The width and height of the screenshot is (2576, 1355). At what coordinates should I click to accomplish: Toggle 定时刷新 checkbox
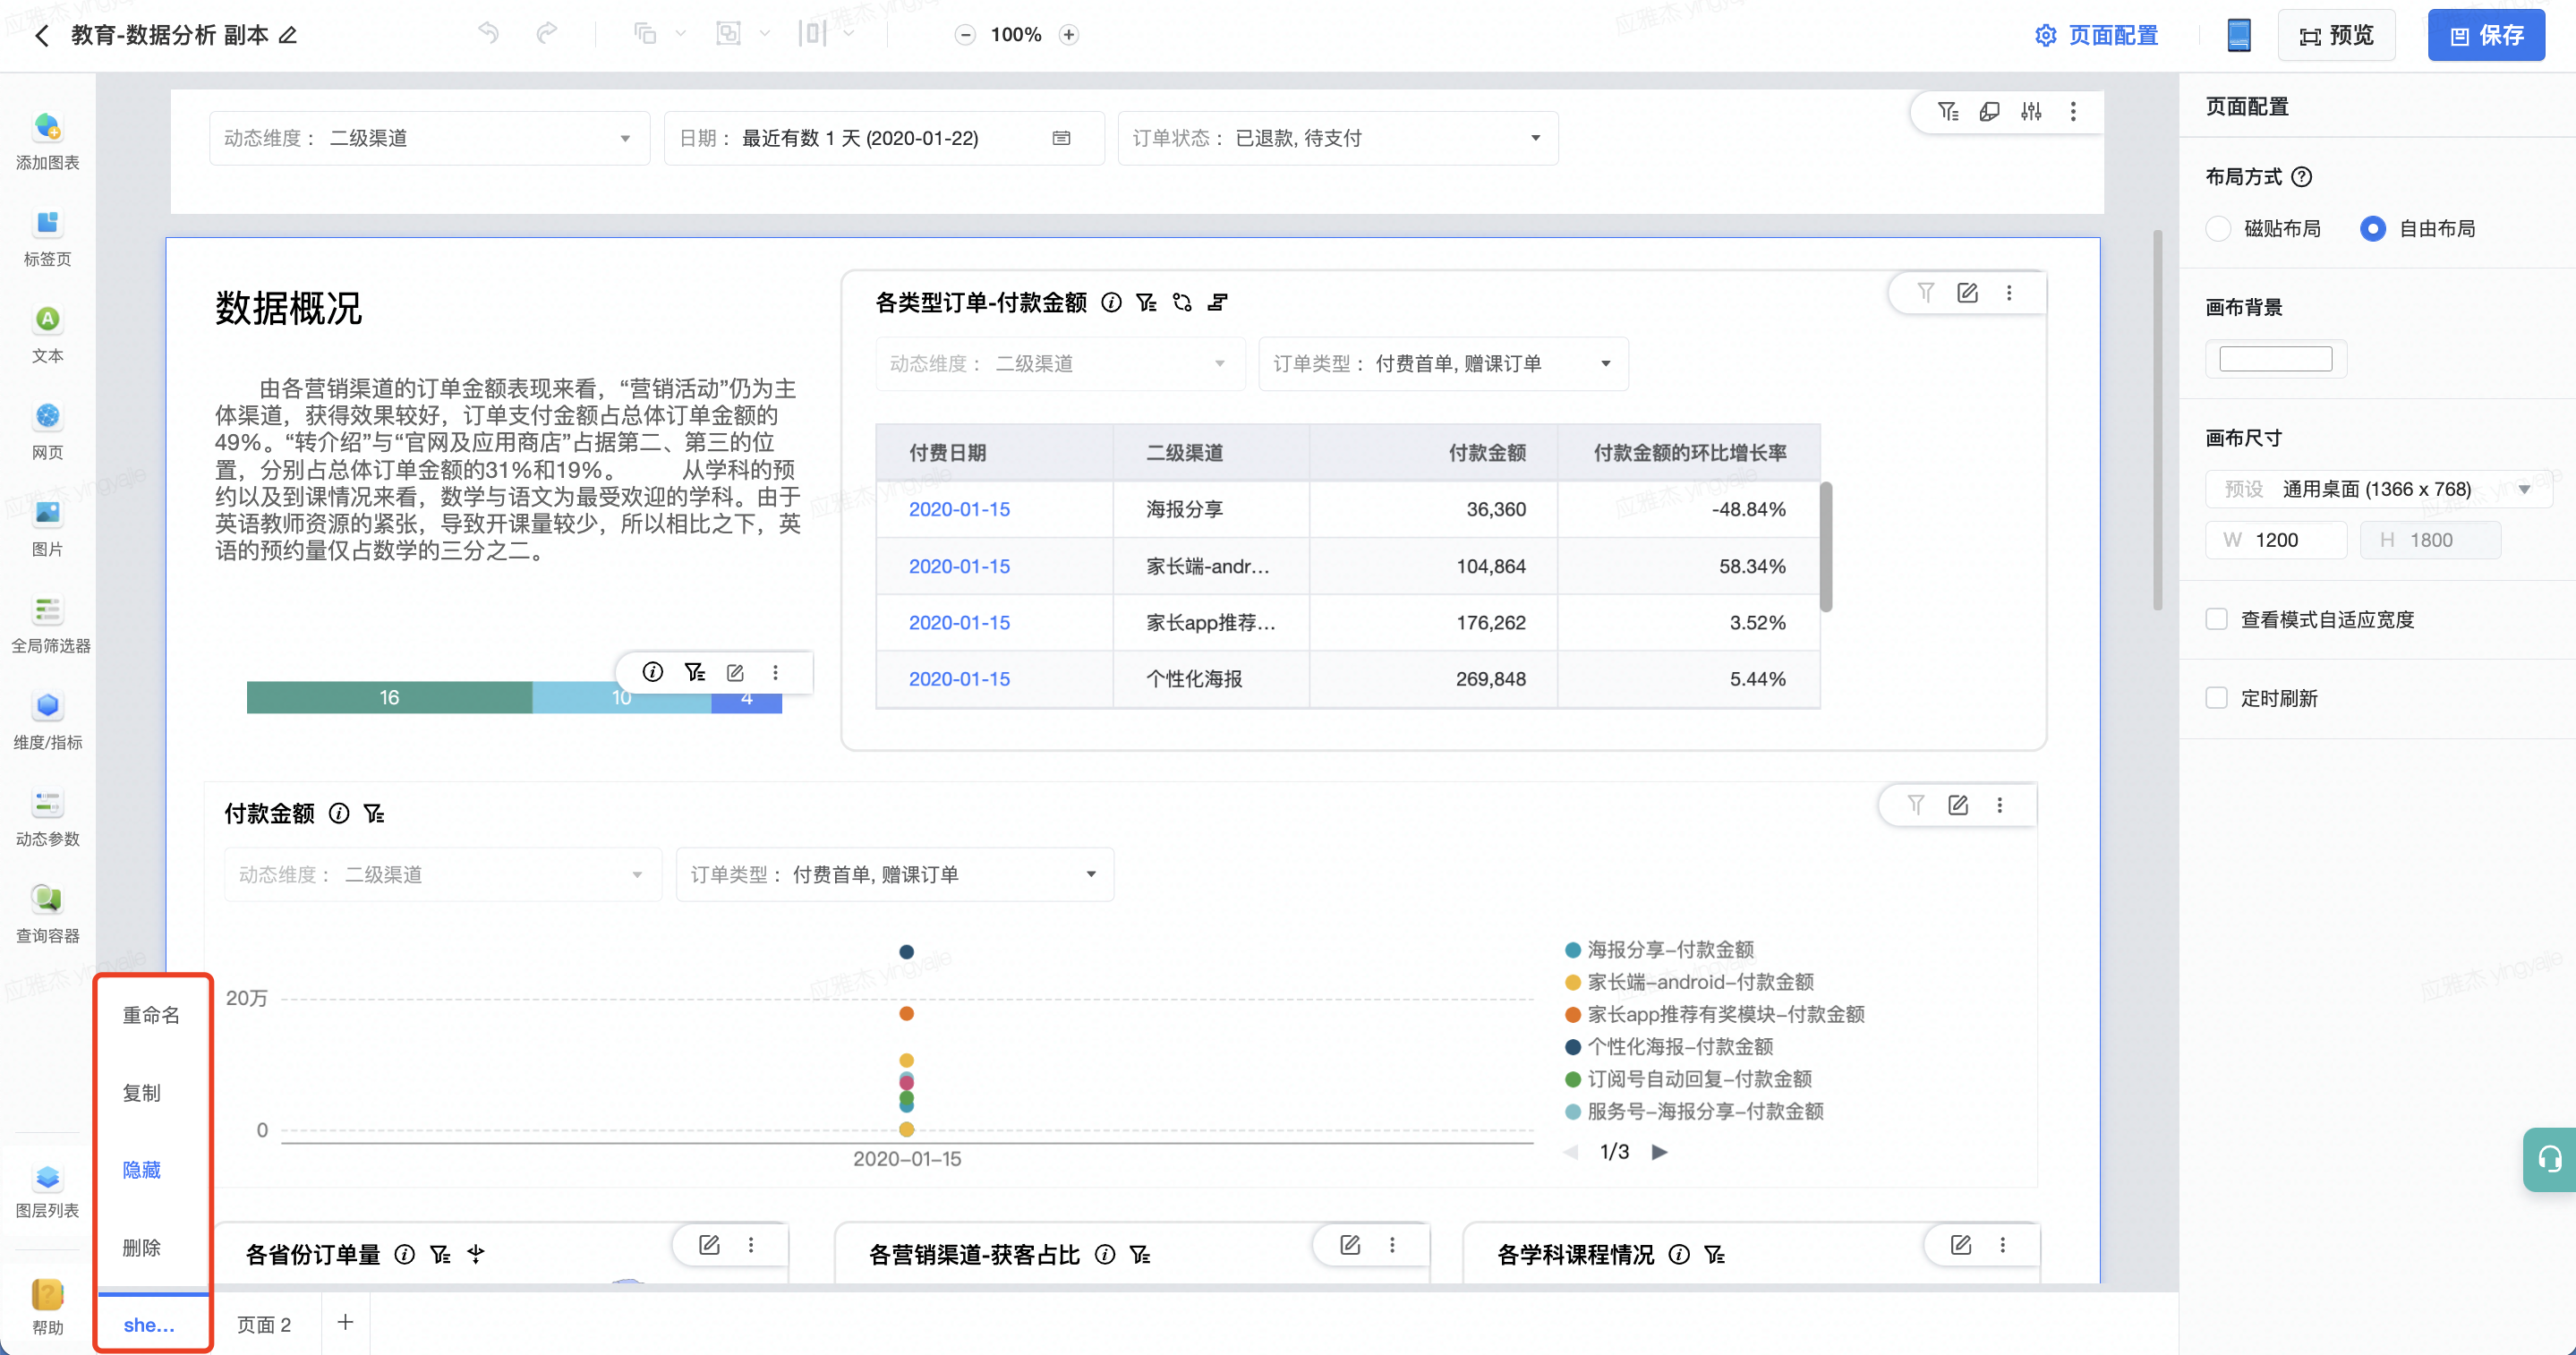coord(2216,698)
